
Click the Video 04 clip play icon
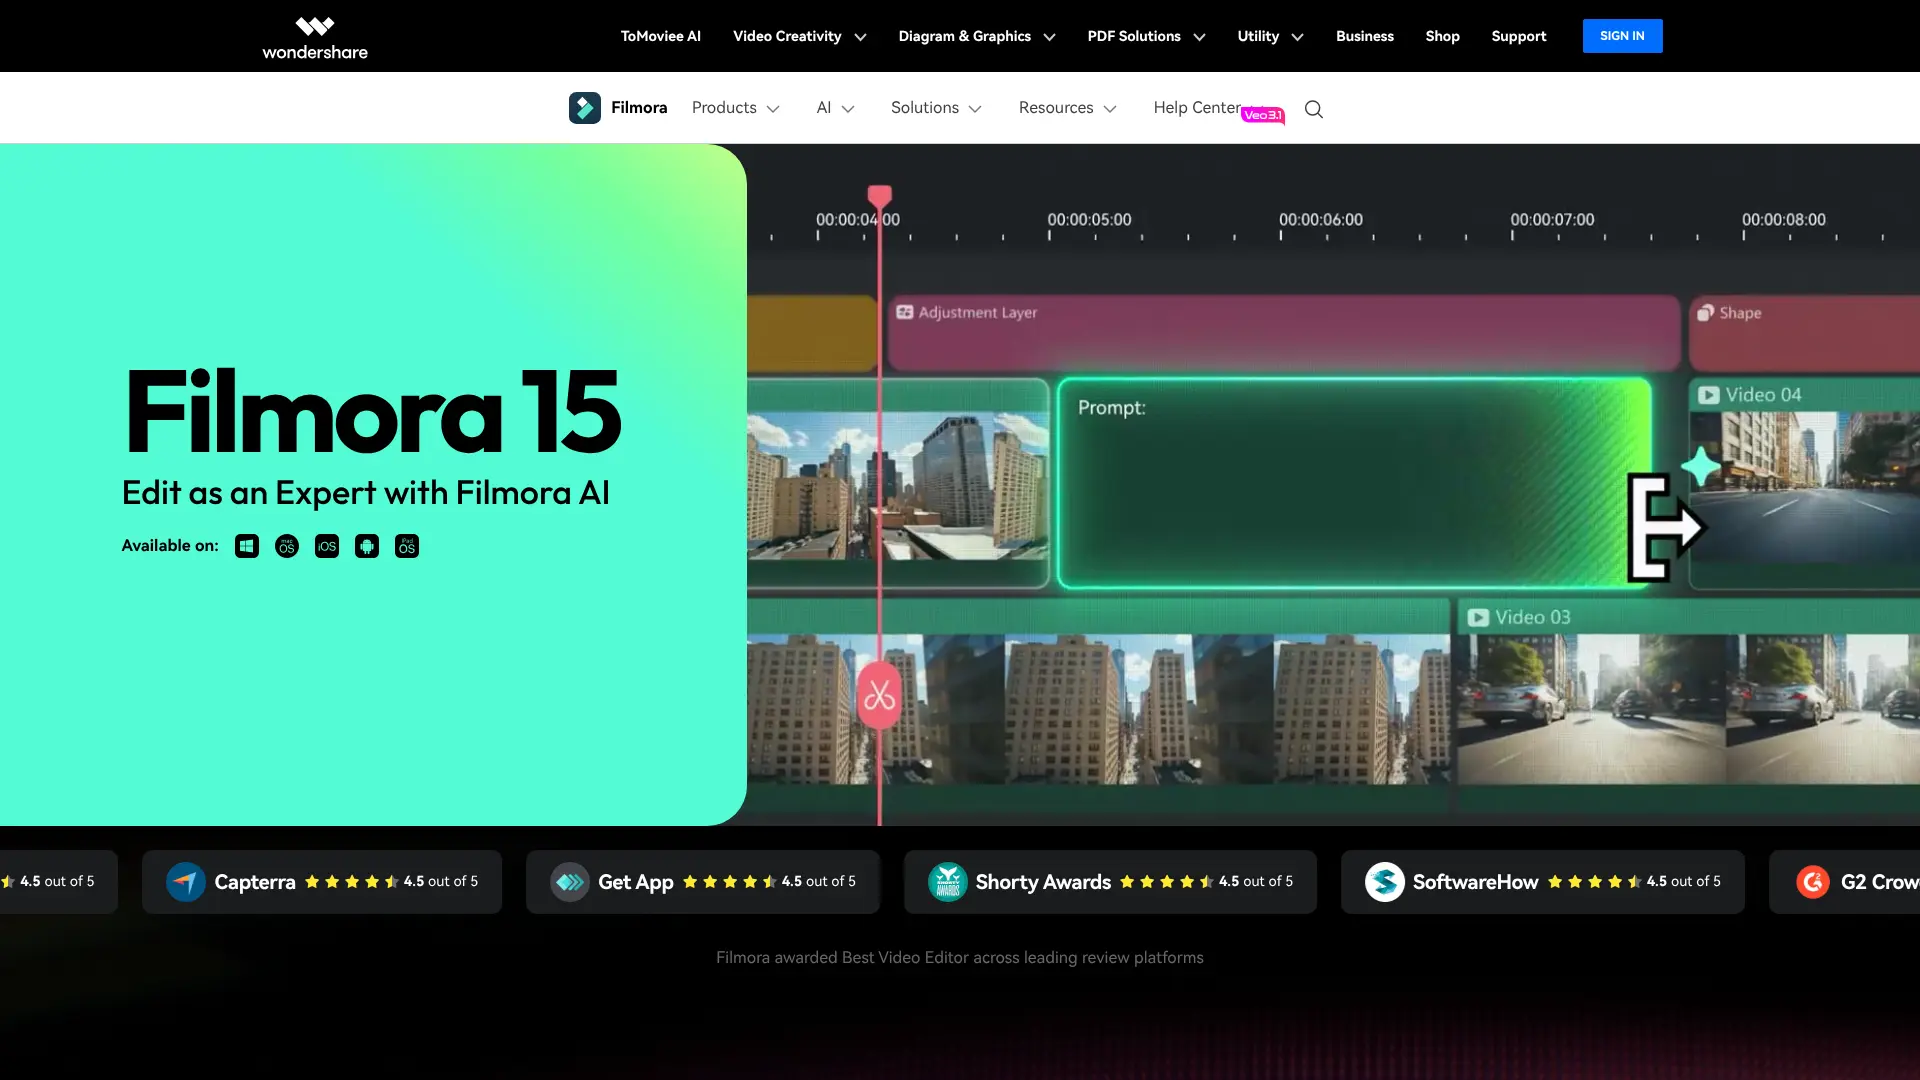pos(1709,395)
